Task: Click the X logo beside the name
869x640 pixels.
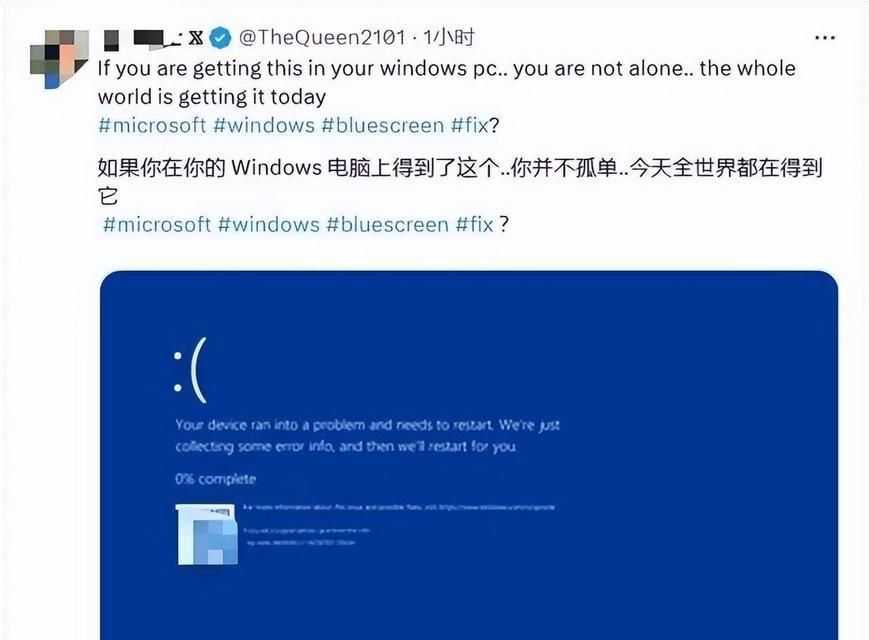Action: (x=196, y=38)
